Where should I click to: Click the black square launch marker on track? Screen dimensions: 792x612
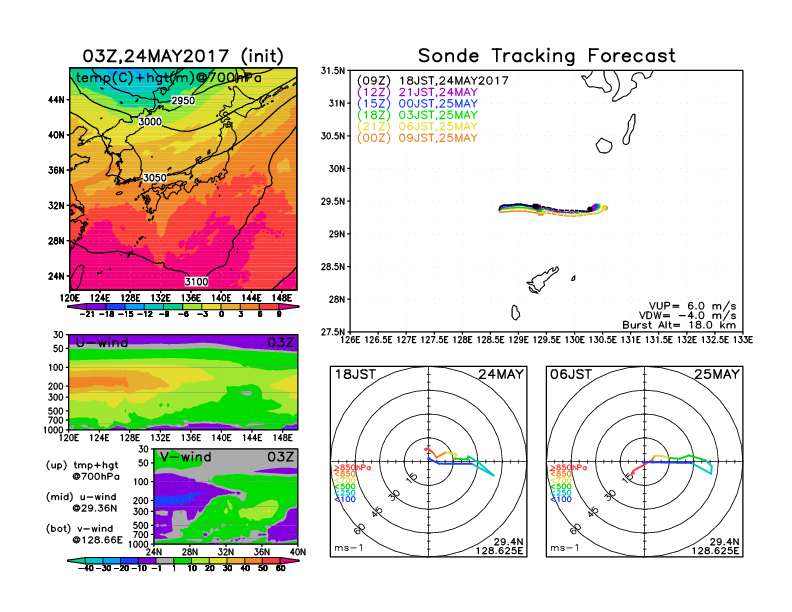(x=536, y=206)
